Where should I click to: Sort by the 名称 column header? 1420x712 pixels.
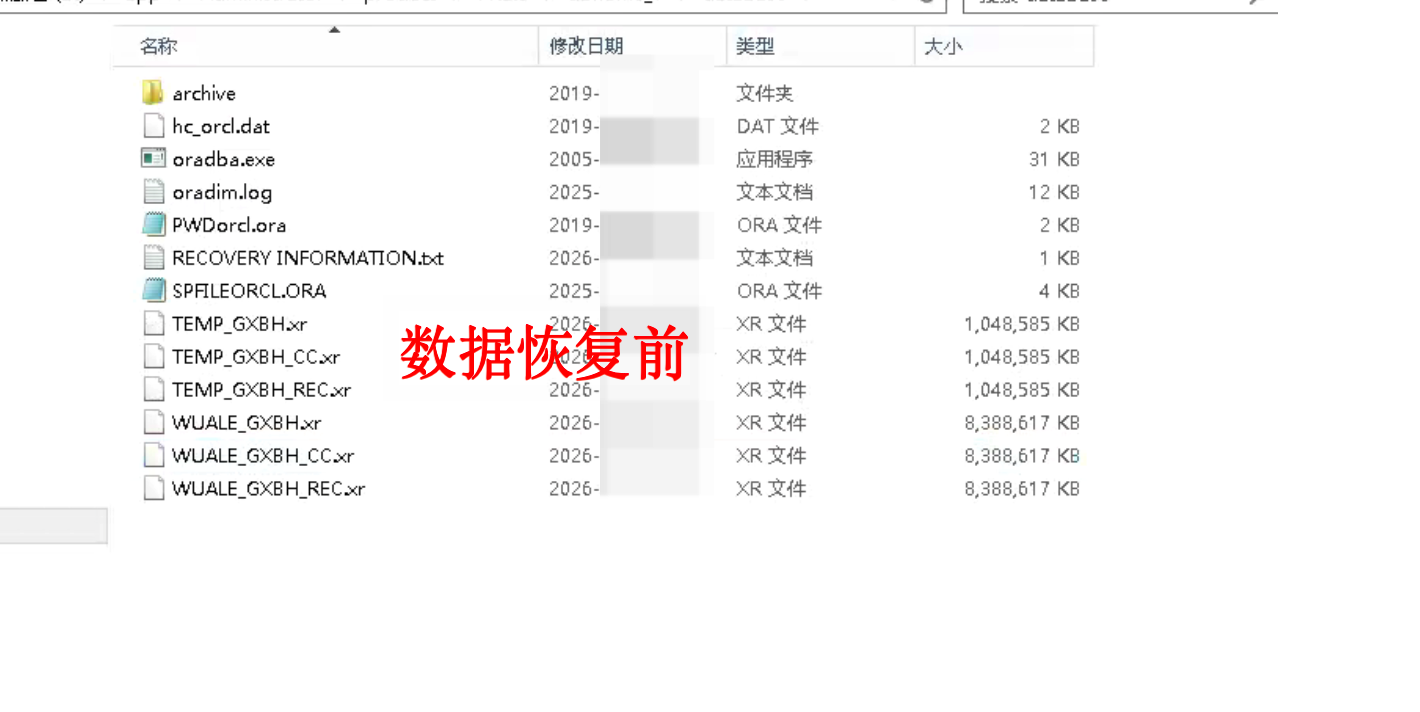pyautogui.click(x=159, y=46)
